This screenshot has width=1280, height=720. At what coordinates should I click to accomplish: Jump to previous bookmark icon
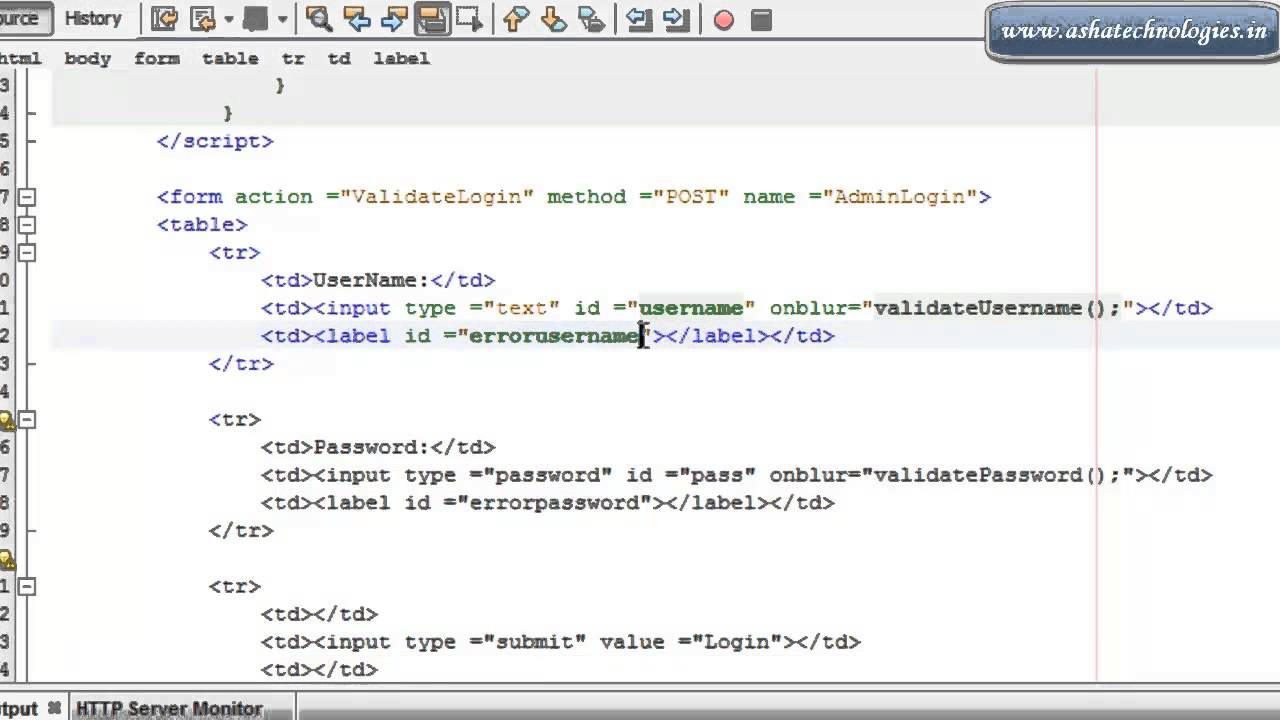coord(516,19)
